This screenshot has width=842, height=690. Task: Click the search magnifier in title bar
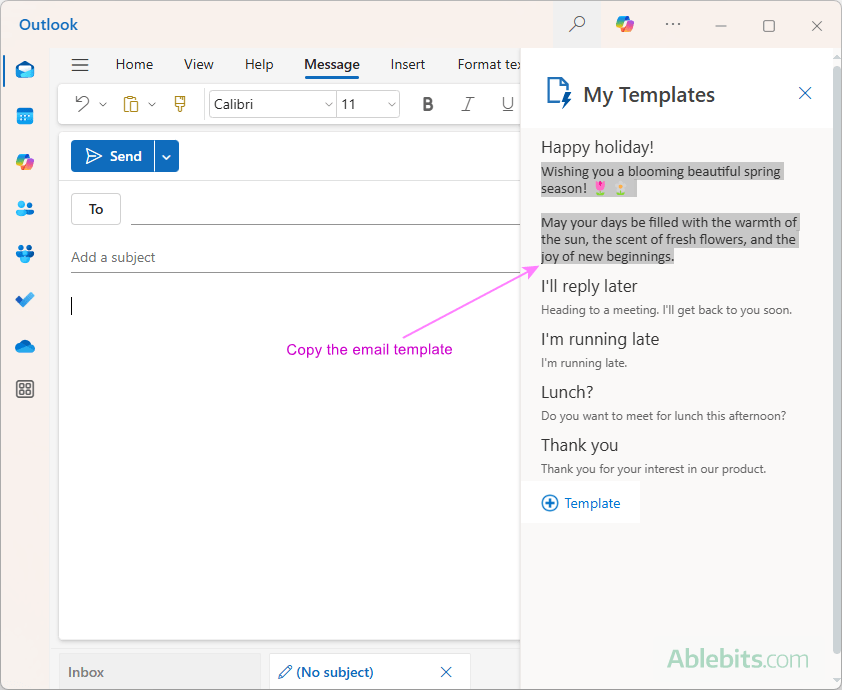coord(577,24)
